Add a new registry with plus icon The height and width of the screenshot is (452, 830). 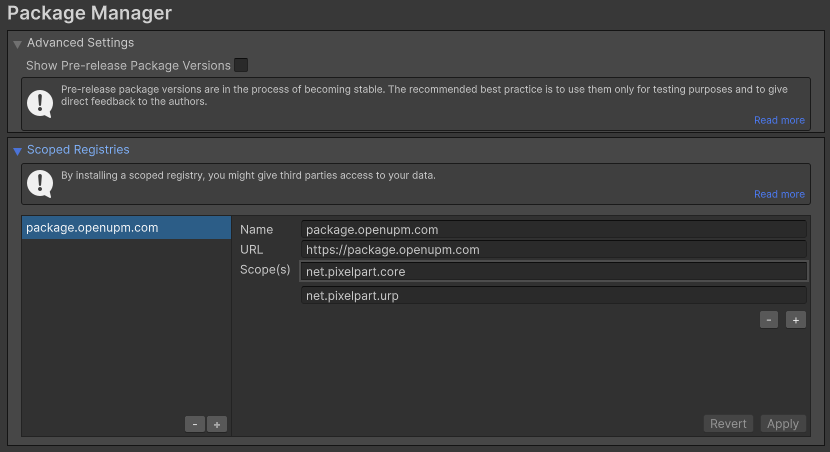[217, 424]
